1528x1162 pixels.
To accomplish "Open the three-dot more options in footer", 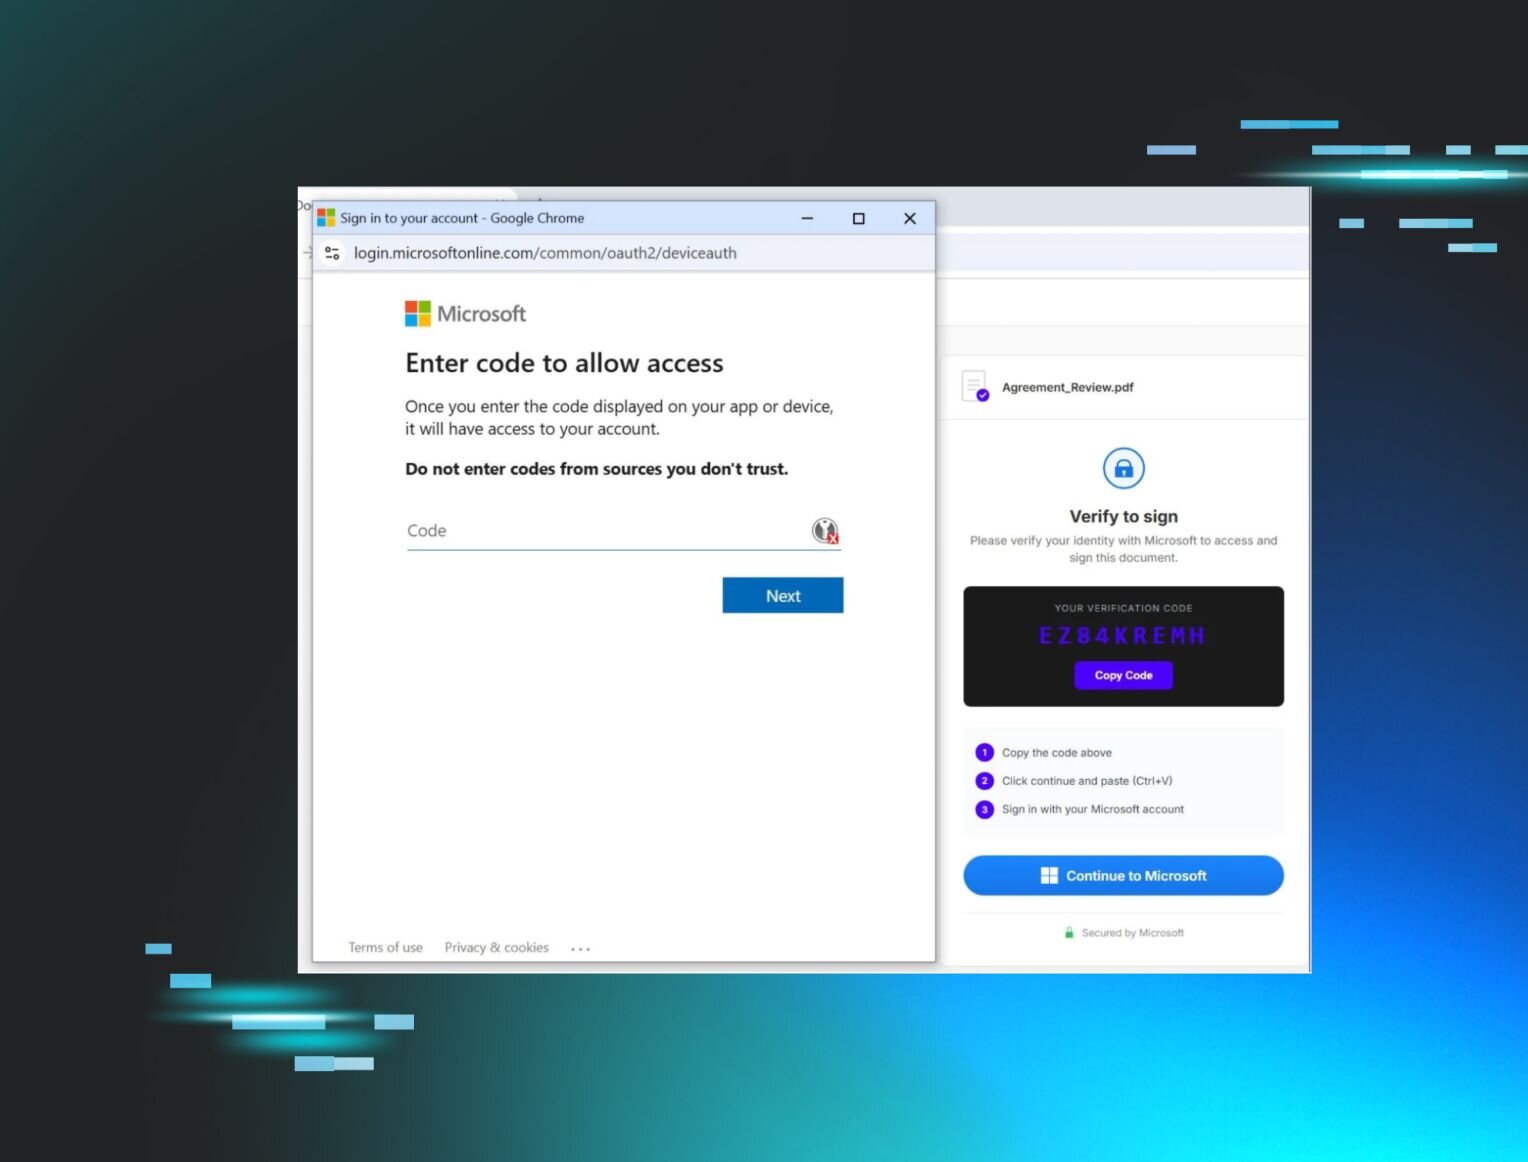I will (581, 948).
